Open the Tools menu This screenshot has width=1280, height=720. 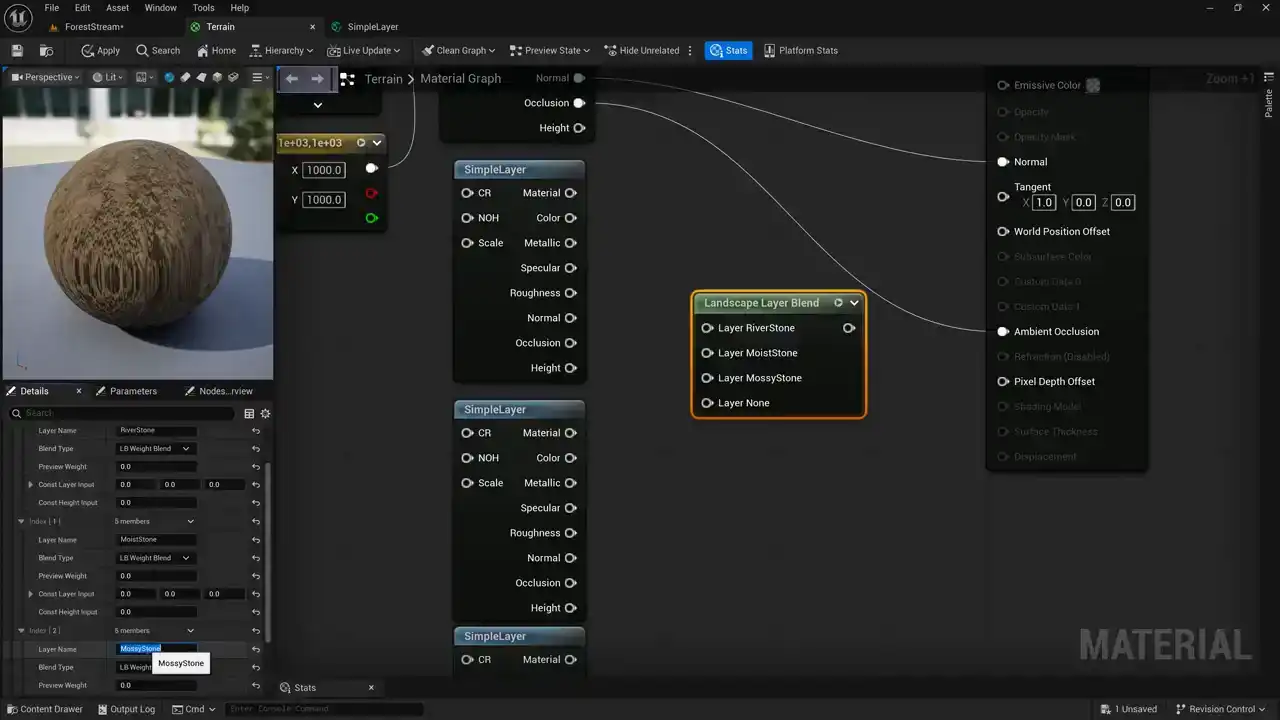click(x=203, y=7)
